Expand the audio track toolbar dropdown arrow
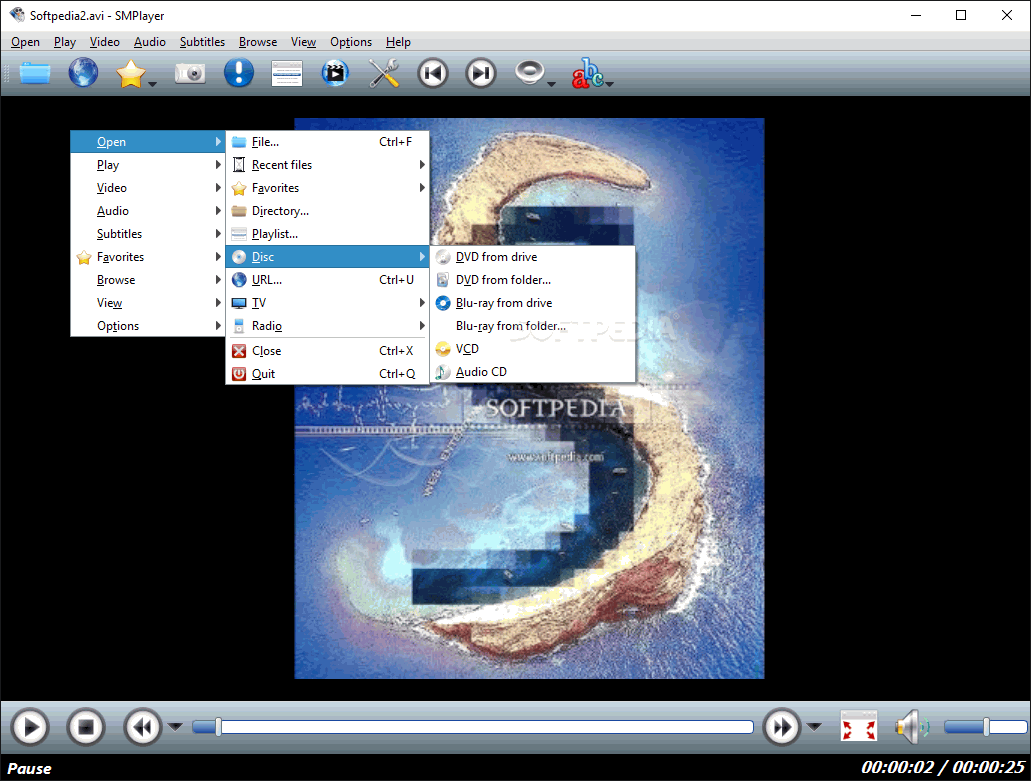 552,83
